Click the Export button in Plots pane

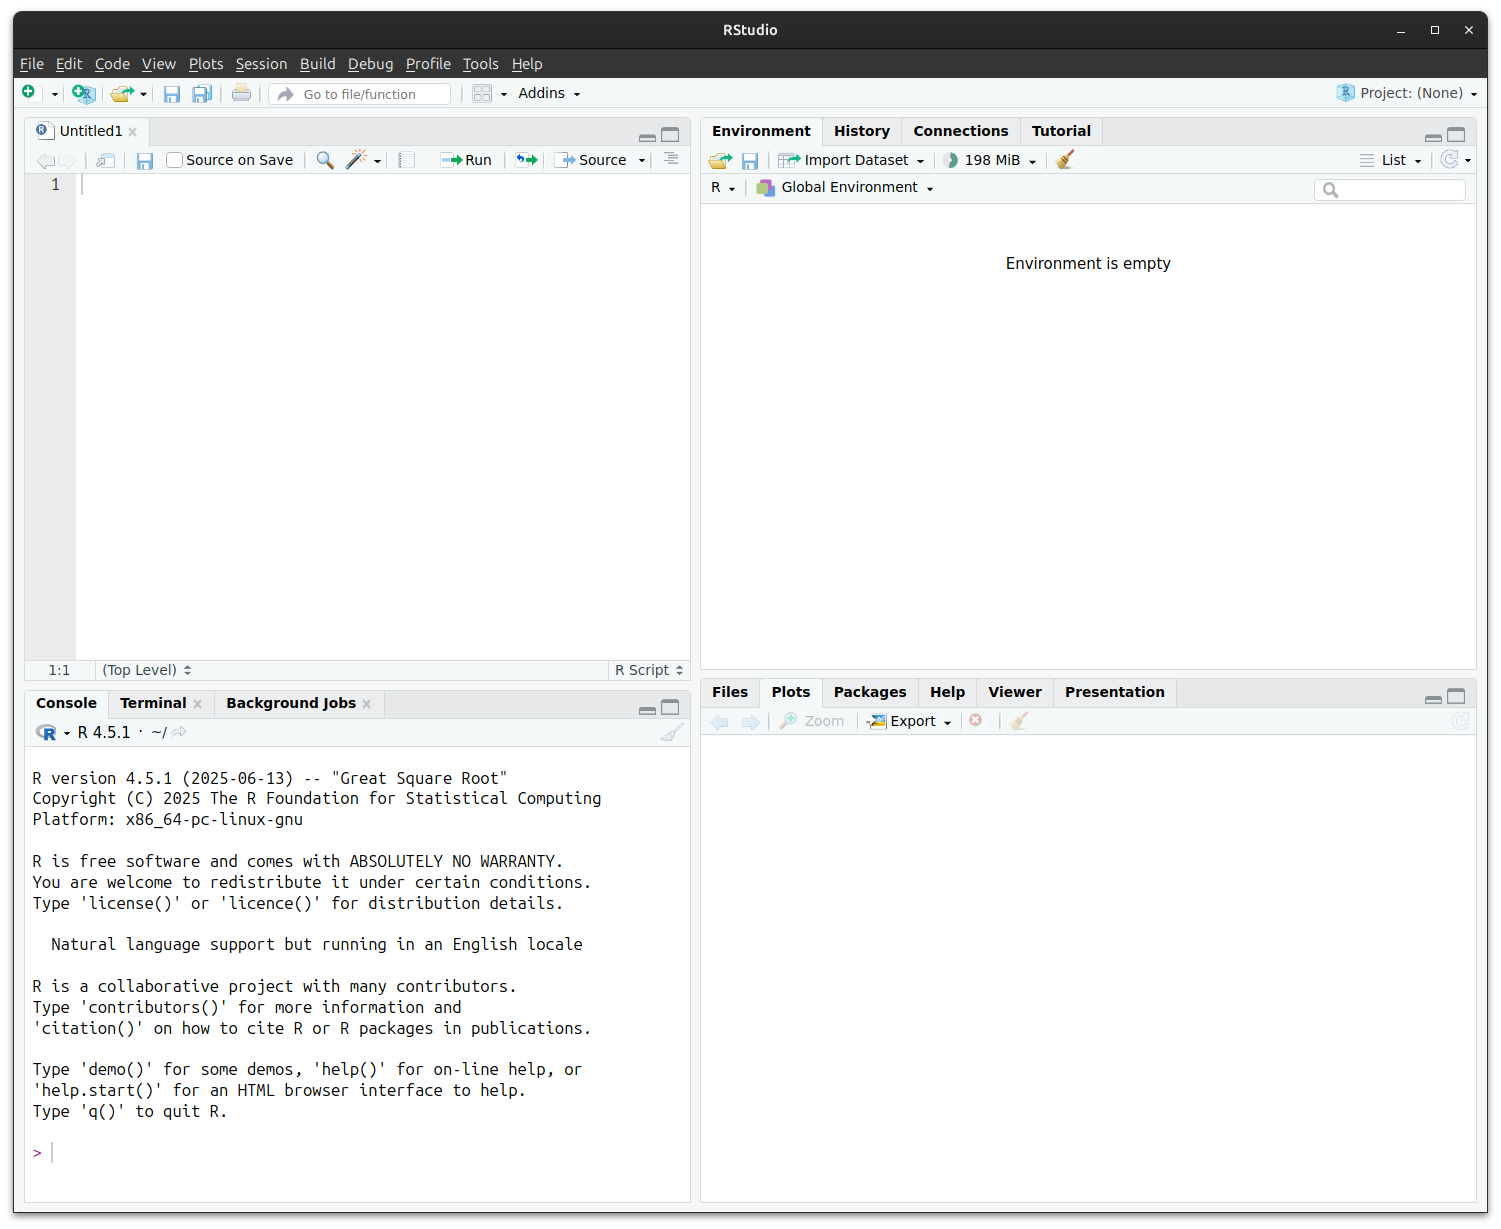click(x=910, y=721)
